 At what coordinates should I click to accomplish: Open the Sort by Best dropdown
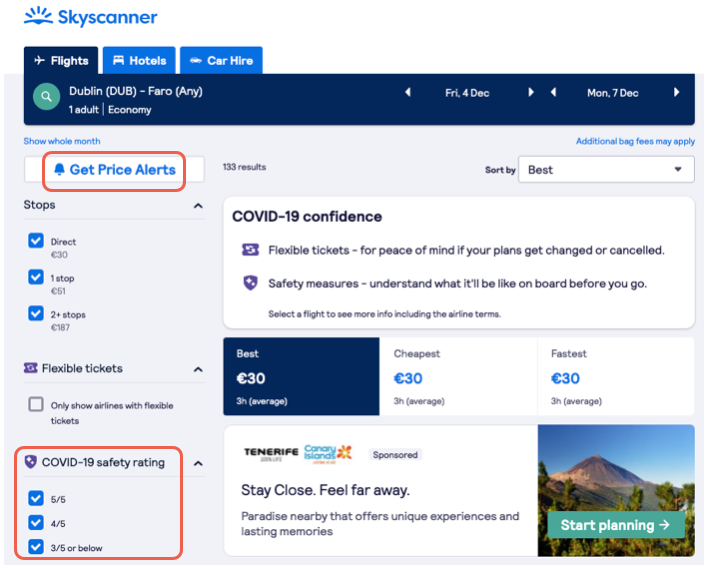606,169
